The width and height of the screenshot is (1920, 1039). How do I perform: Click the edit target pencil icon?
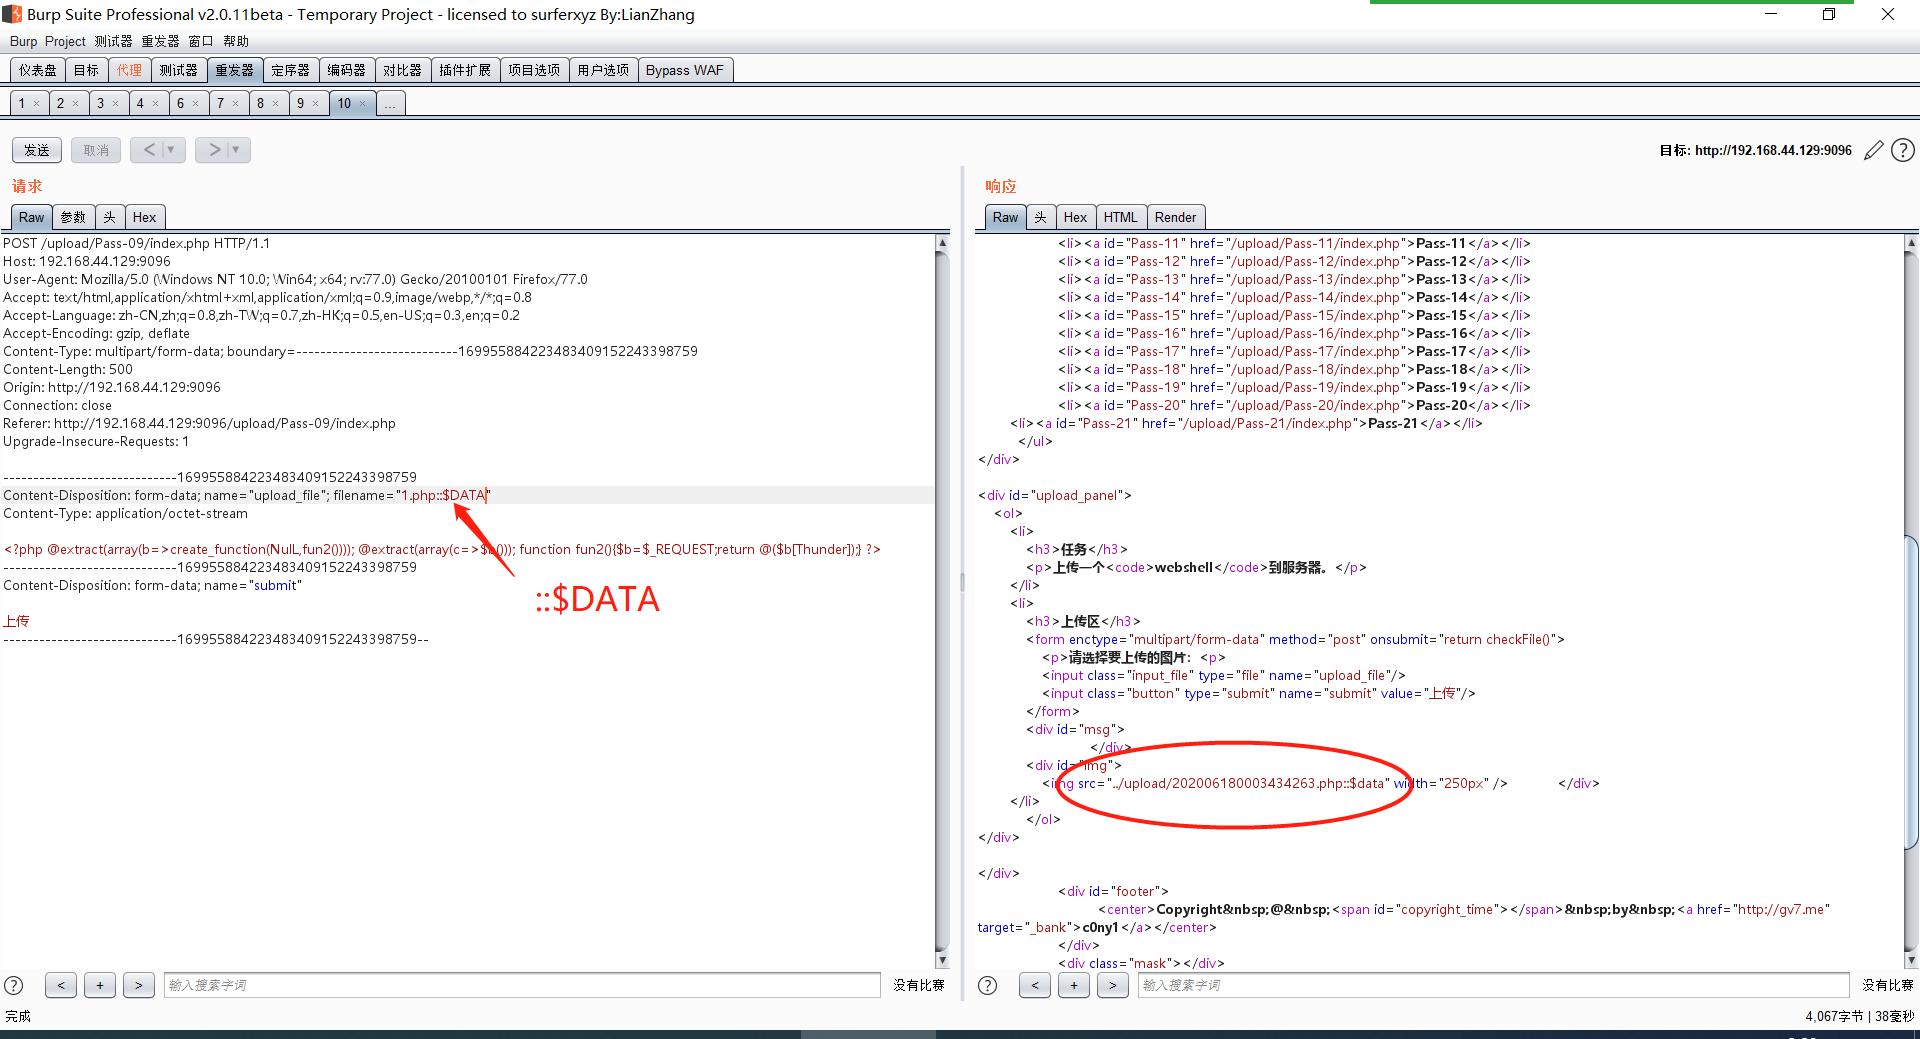[x=1874, y=150]
